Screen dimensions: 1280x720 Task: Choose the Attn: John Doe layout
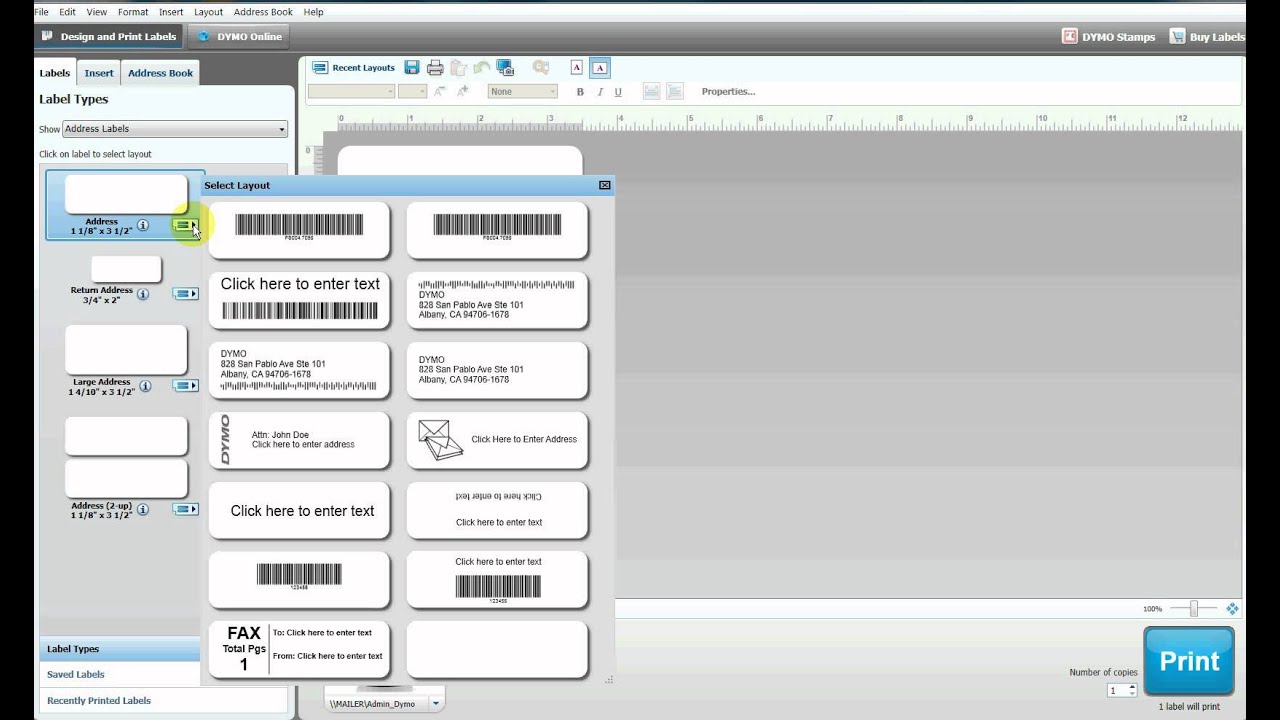(x=299, y=439)
